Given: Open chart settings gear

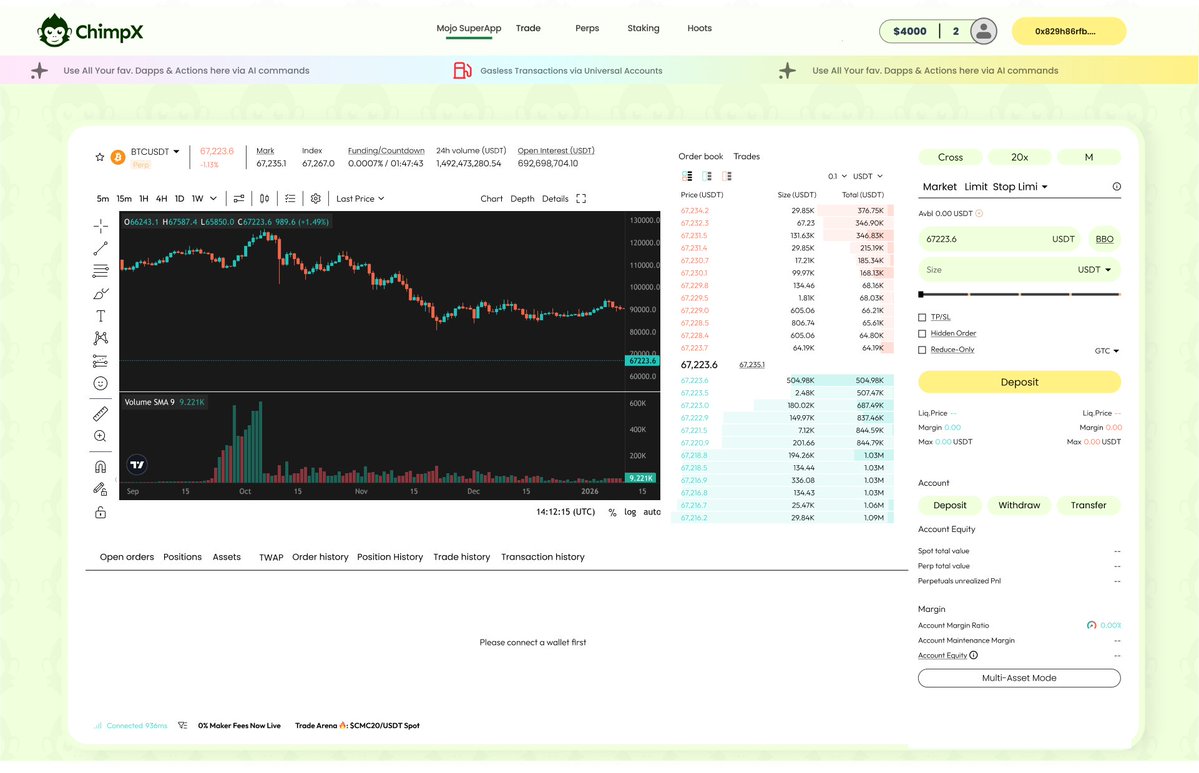Looking at the screenshot, I should tap(314, 198).
